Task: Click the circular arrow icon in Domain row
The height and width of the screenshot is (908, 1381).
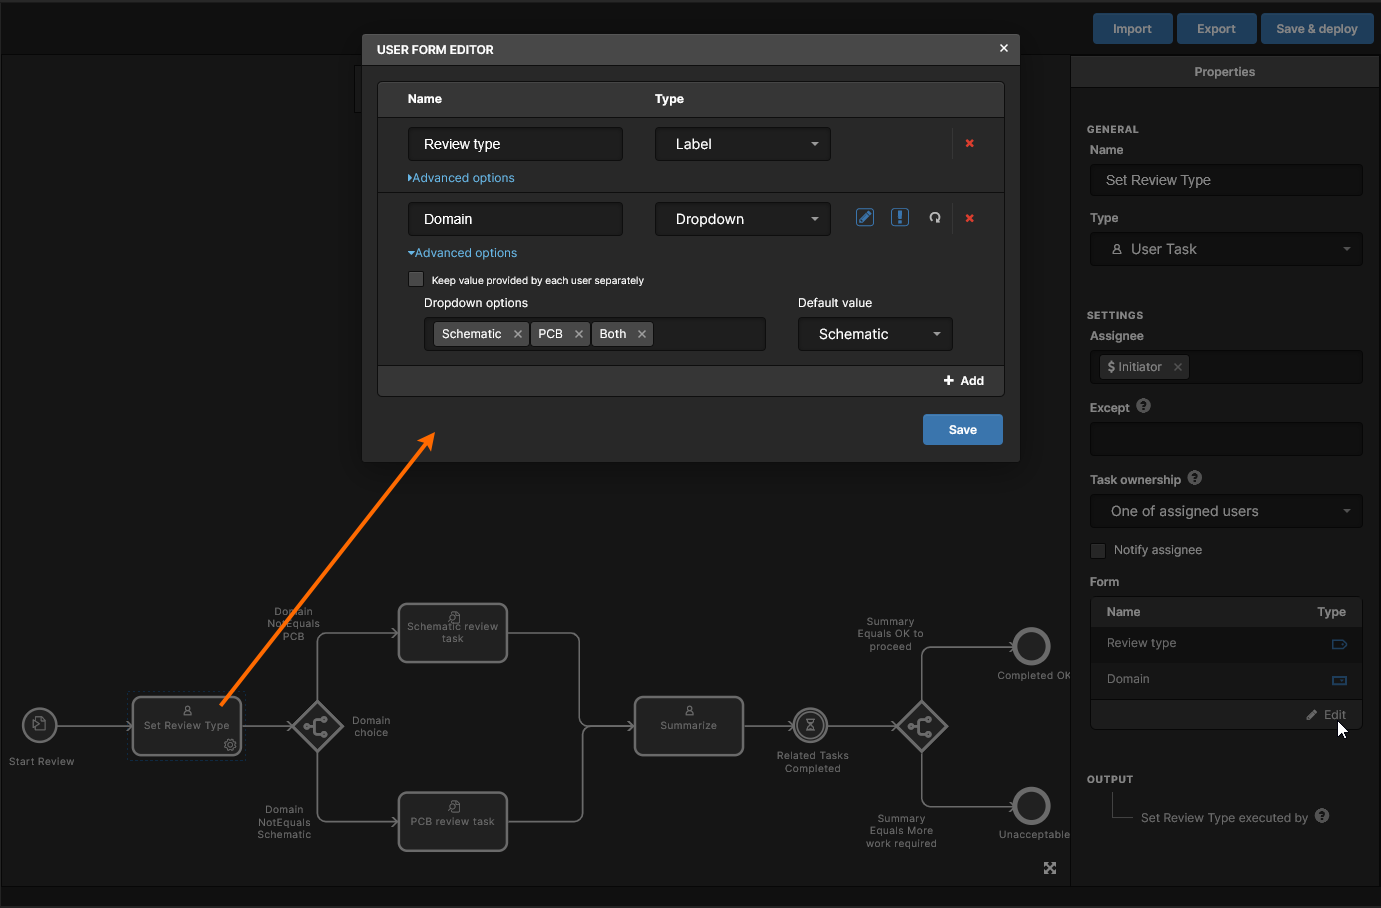Action: point(935,218)
